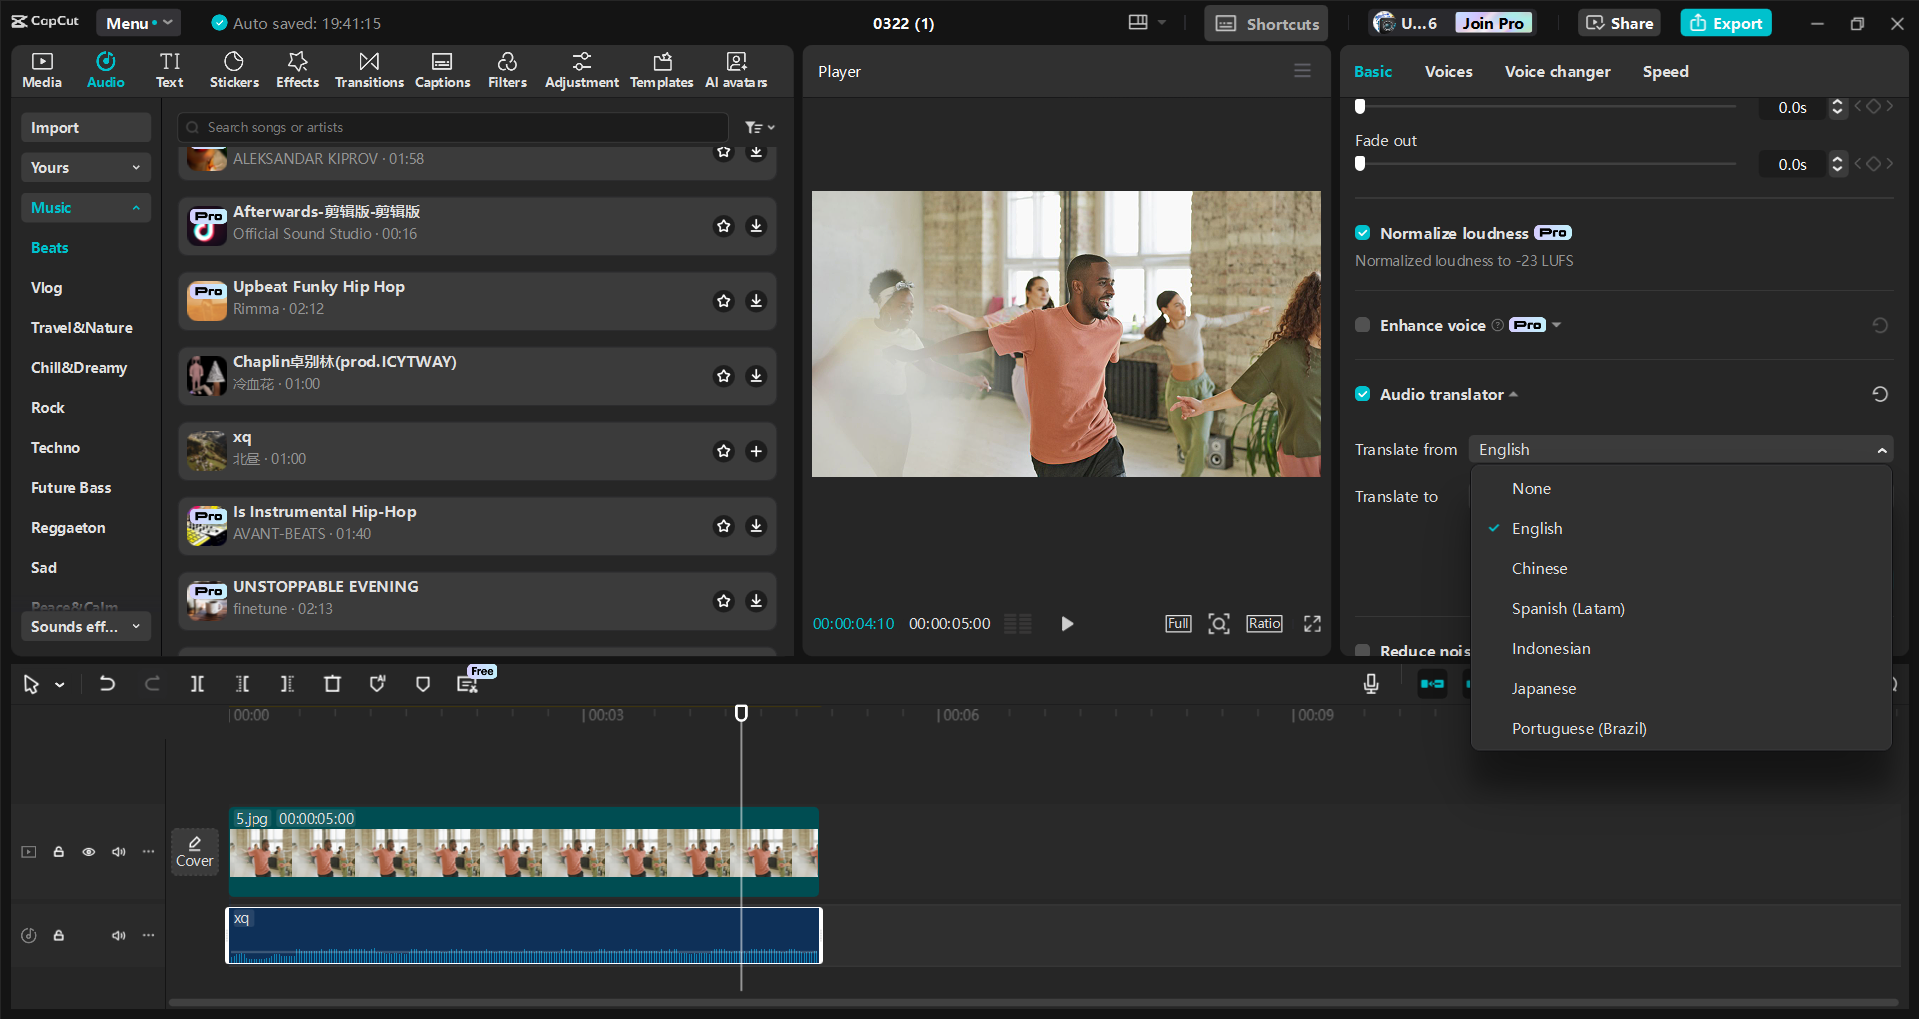Viewport: 1919px width, 1019px height.
Task: Download the Upbeat Funky Hip Hop track
Action: coord(756,301)
